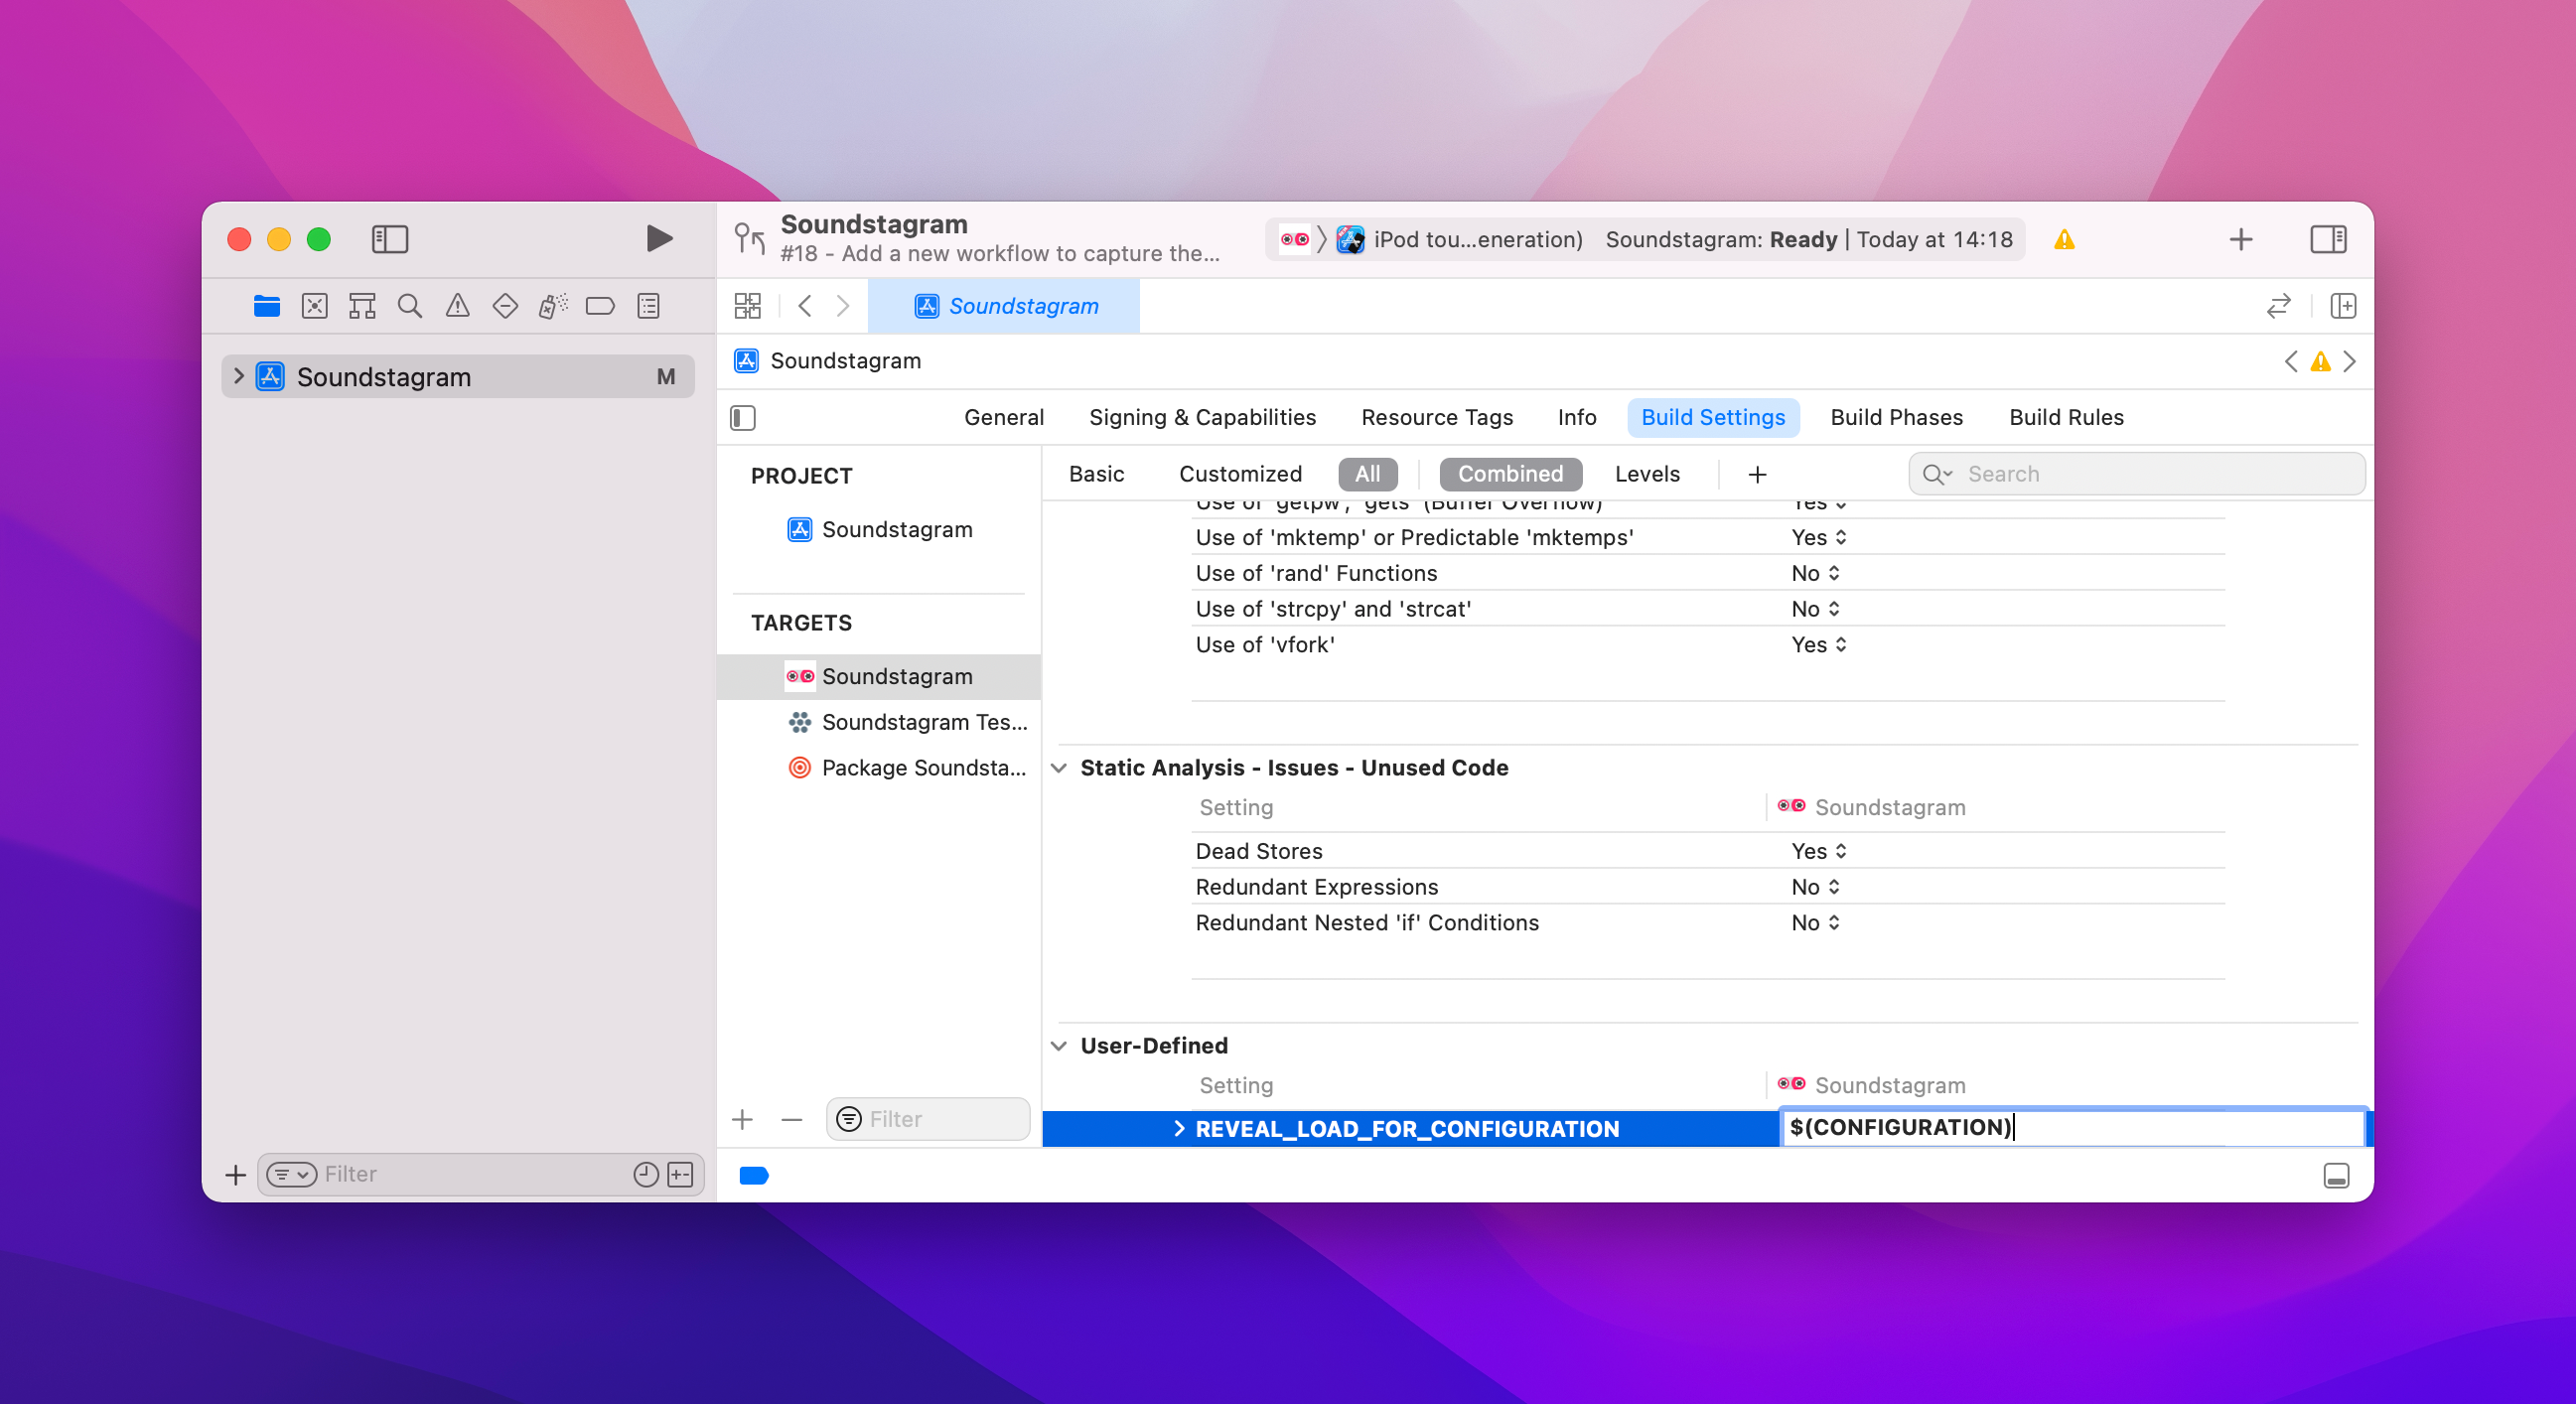Add an editor on the right

pos(2343,306)
